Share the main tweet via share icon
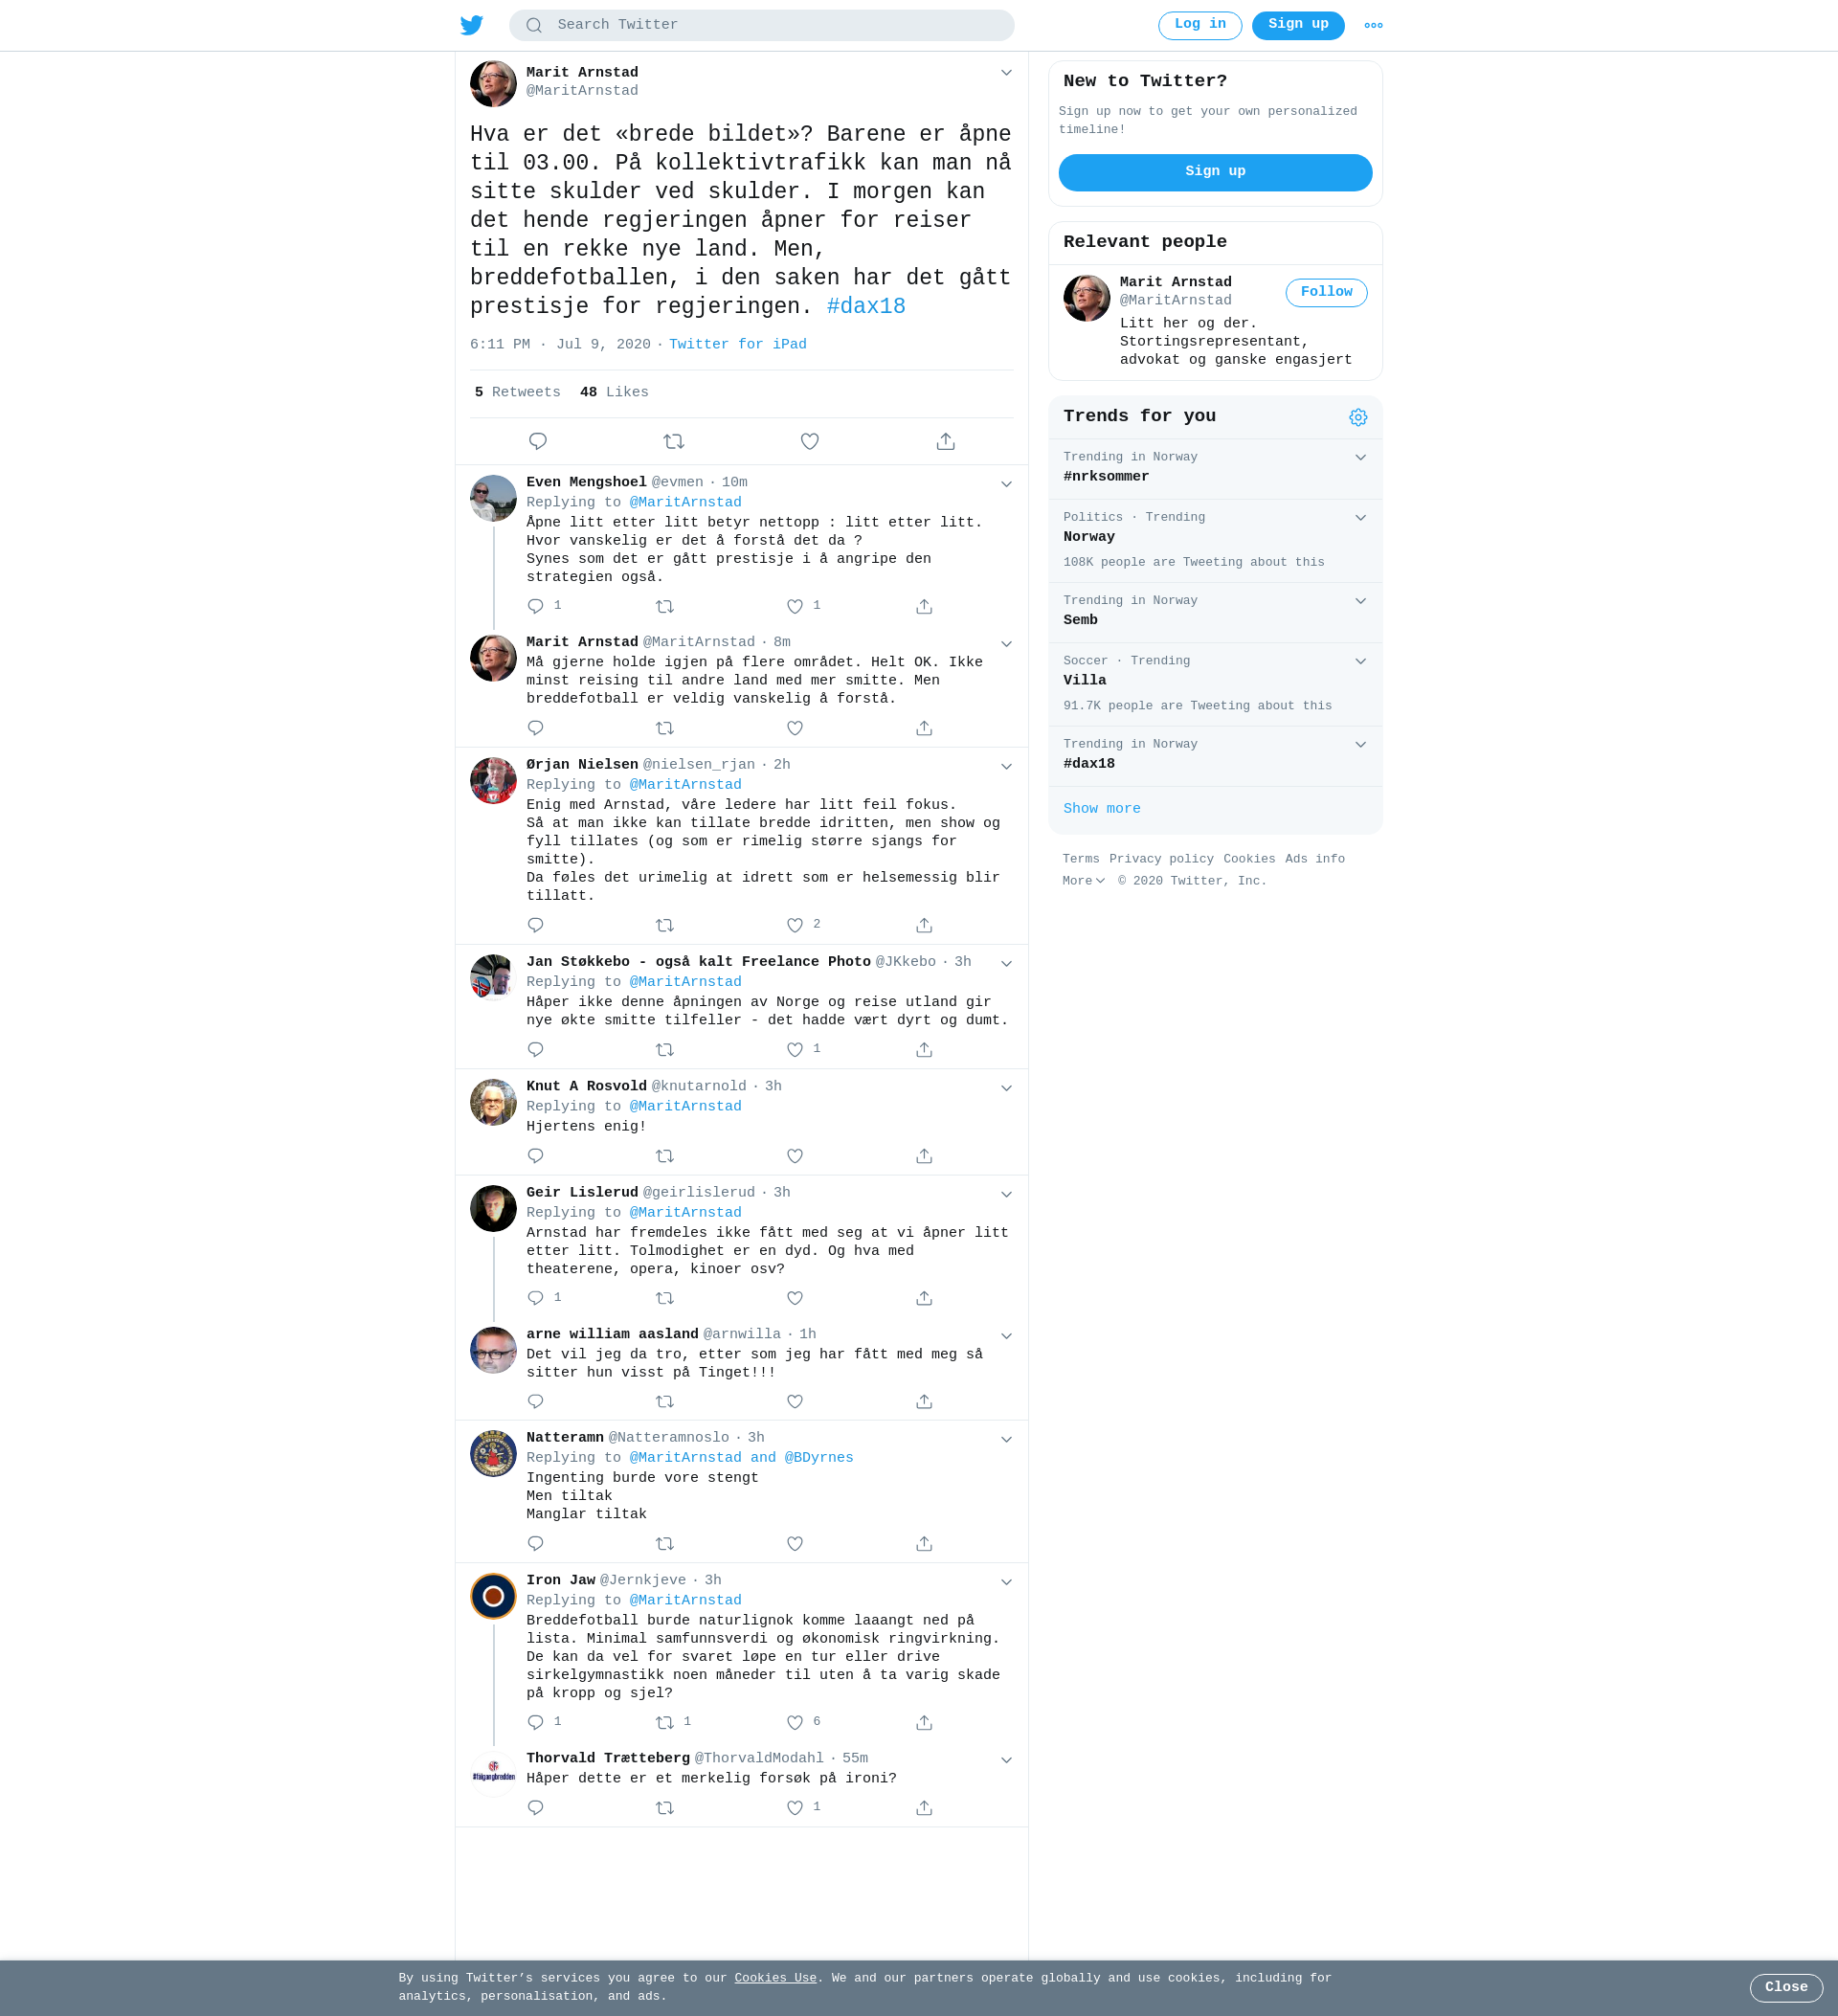This screenshot has width=1838, height=2016. pyautogui.click(x=945, y=441)
